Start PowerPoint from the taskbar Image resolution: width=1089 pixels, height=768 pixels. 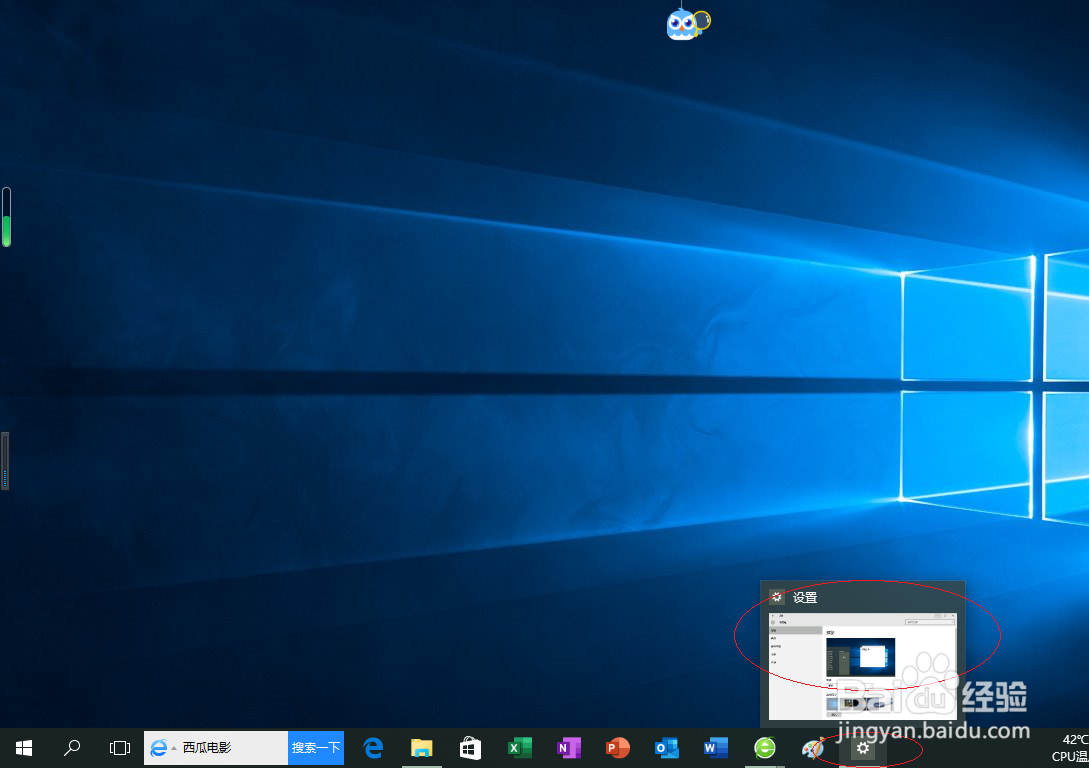[617, 747]
